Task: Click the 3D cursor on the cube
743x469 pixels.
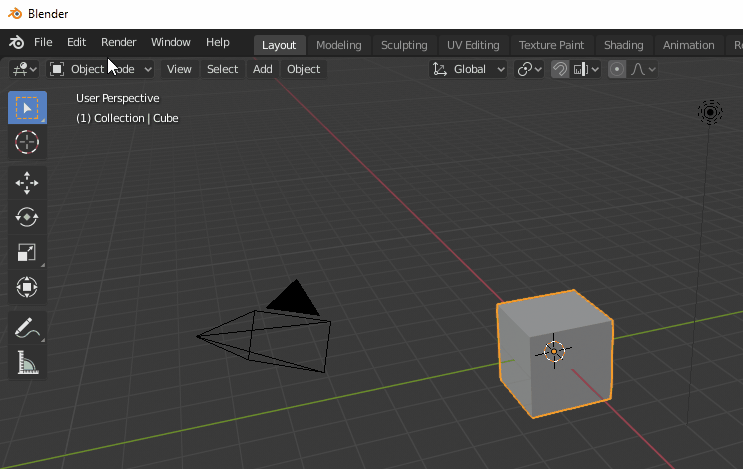Action: point(553,352)
